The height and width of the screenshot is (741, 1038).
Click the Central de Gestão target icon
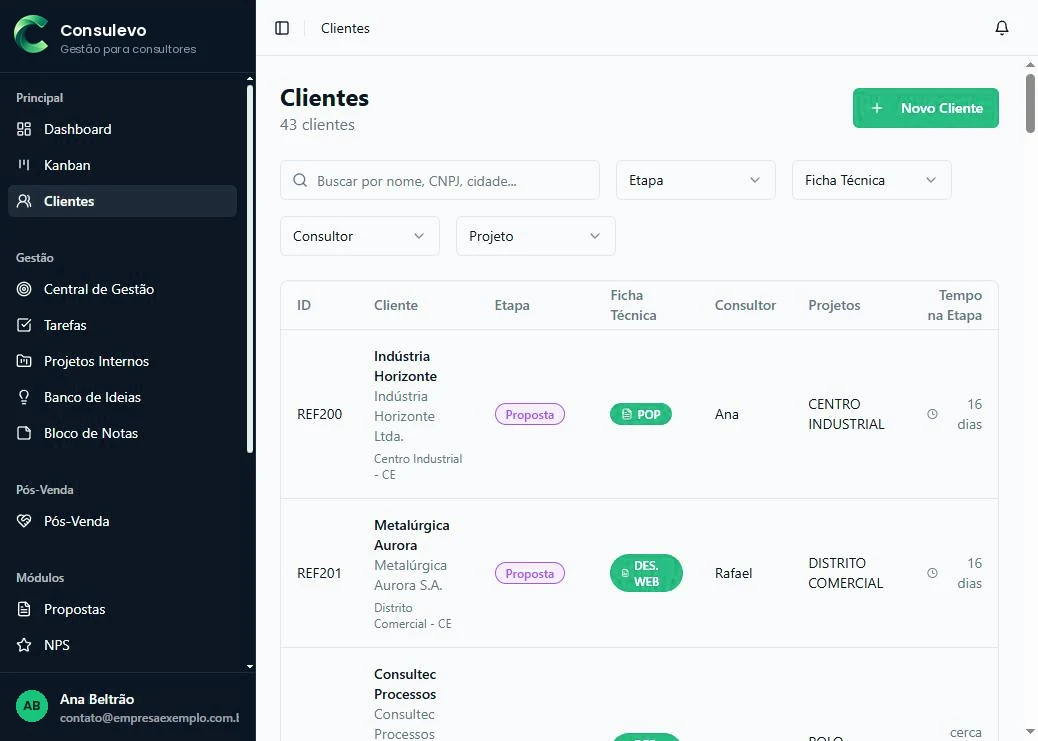click(24, 289)
